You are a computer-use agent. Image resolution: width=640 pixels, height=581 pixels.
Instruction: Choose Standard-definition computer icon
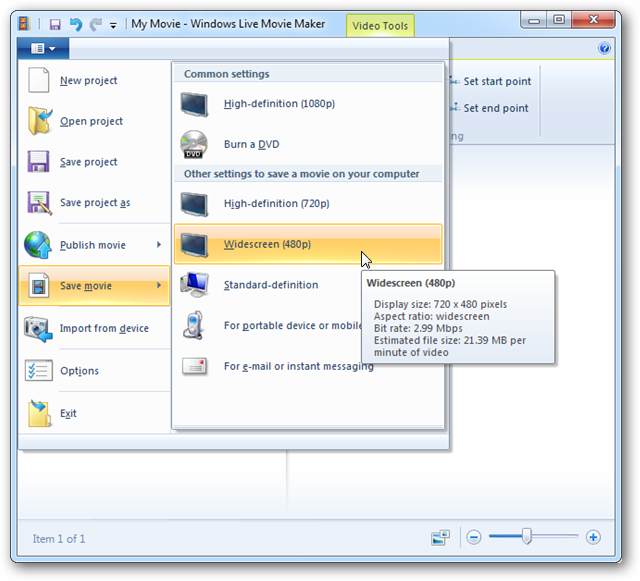195,285
